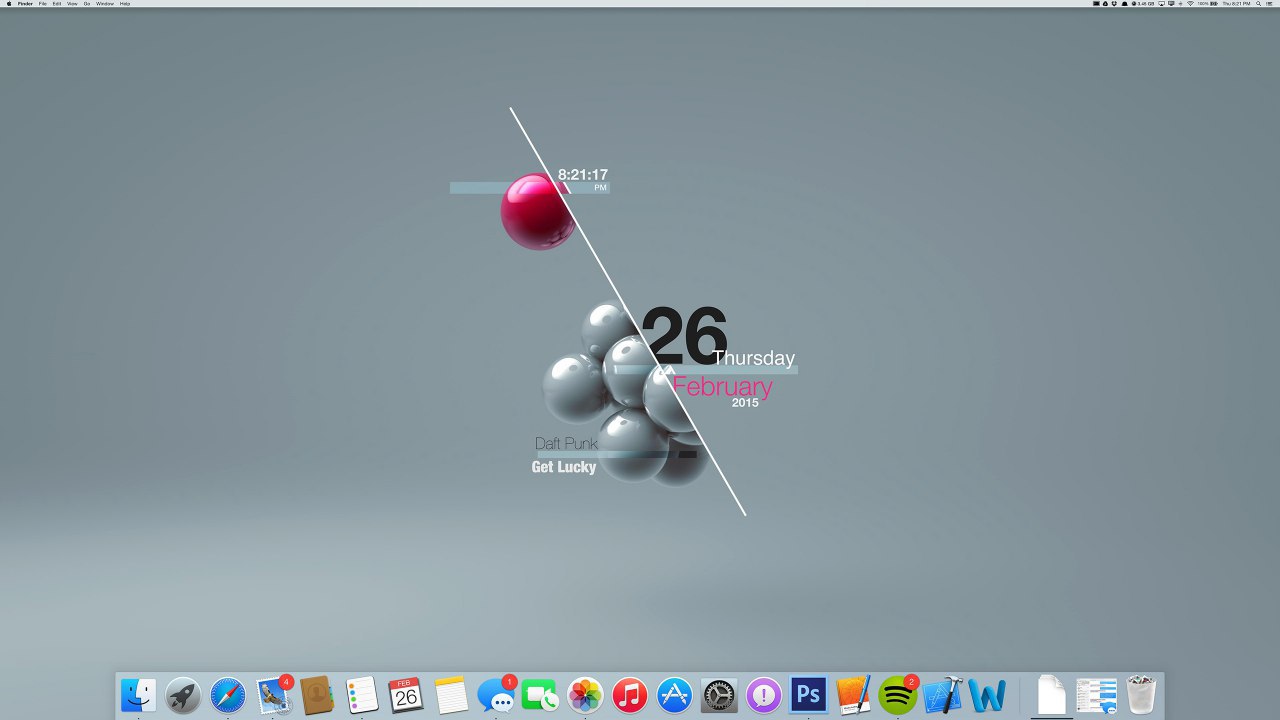Open the Messages app
This screenshot has height=720, width=1280.
tap(495, 695)
